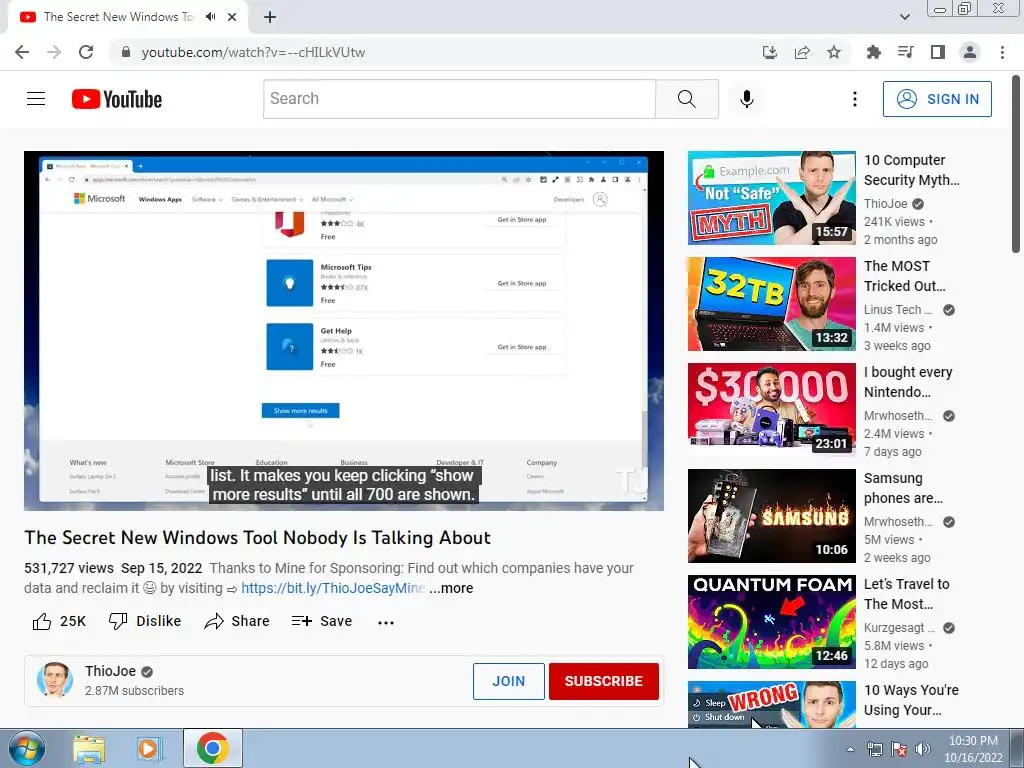The width and height of the screenshot is (1024, 768).
Task: Go to Kurzgesagt channel name
Action: (x=899, y=628)
